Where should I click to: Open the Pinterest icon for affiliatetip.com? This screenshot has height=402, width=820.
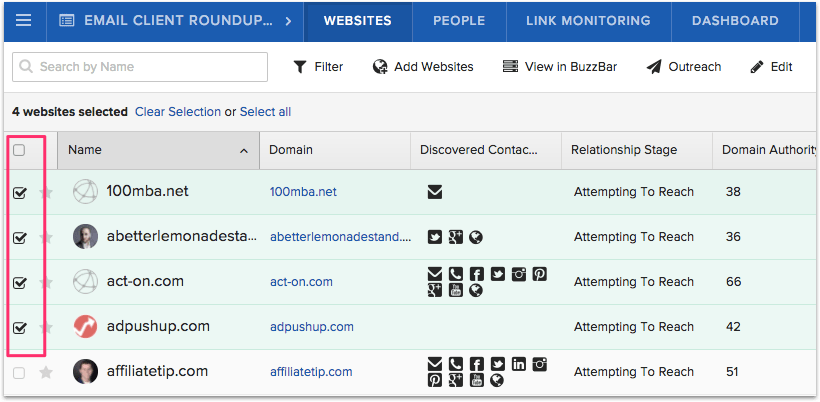[x=435, y=380]
